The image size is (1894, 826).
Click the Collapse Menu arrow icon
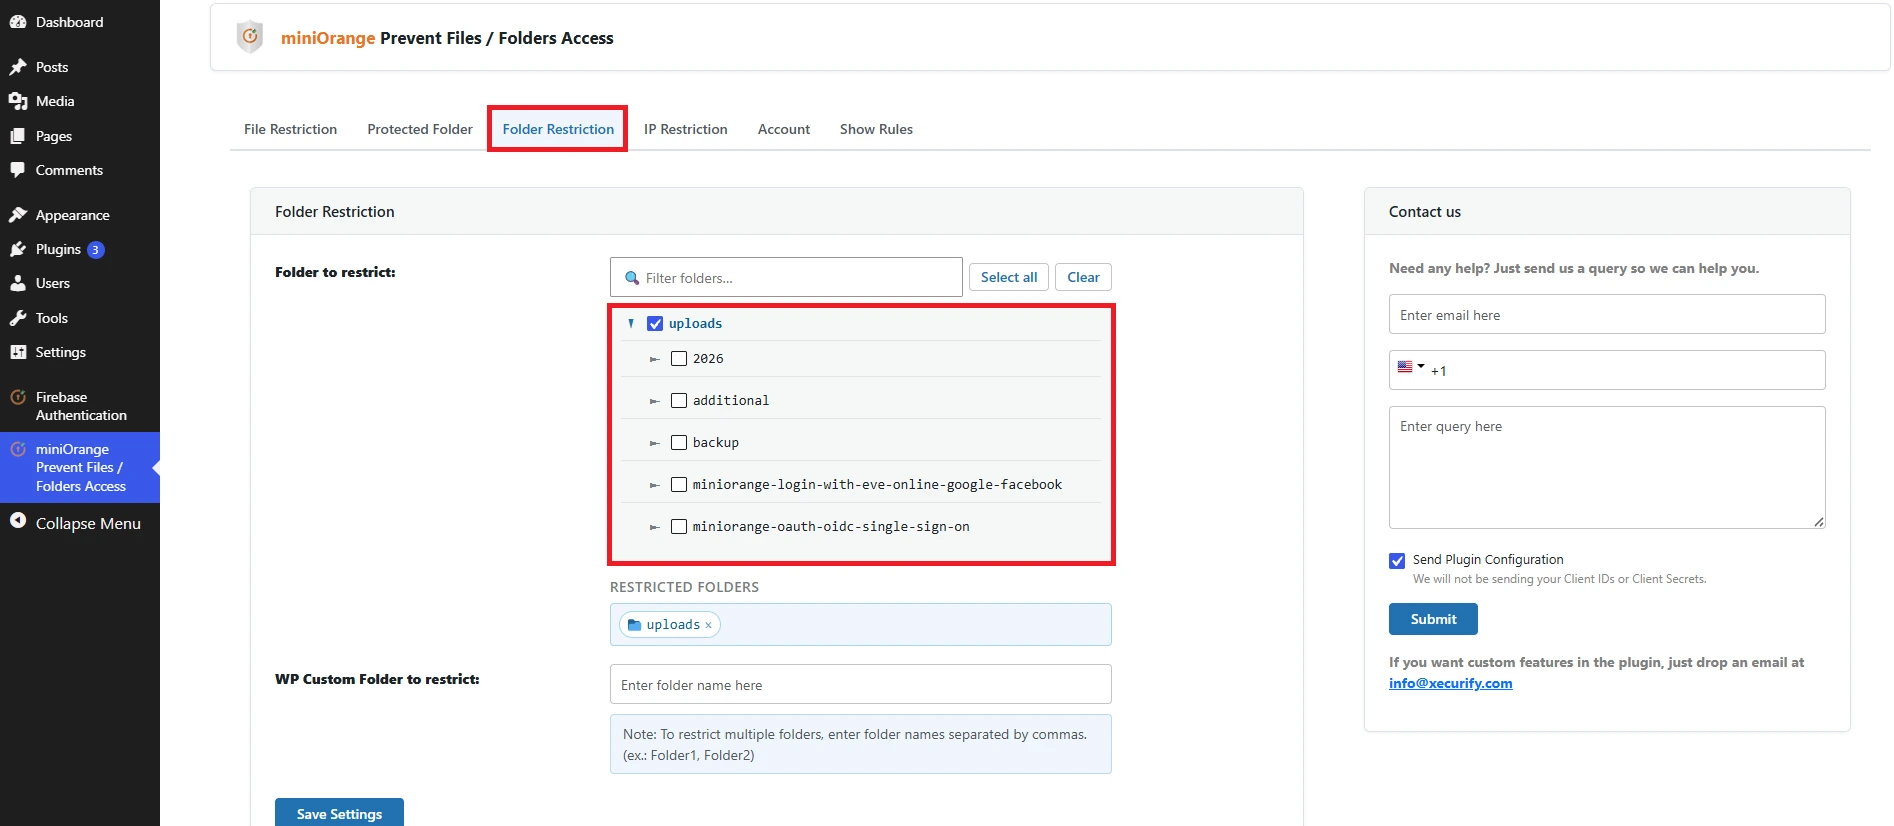pyautogui.click(x=18, y=521)
